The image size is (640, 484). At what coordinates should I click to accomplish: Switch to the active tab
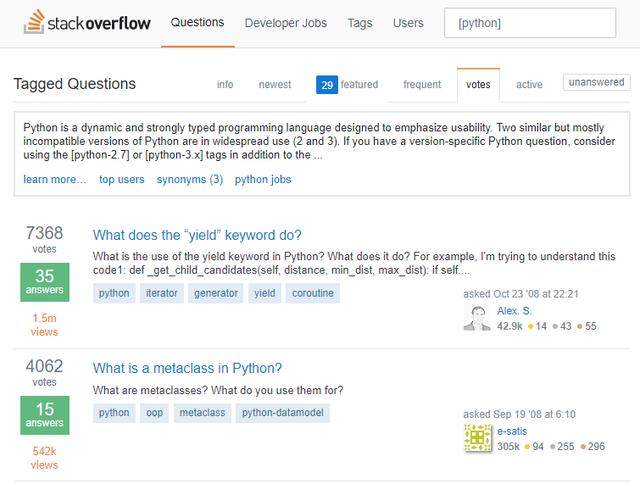coord(529,84)
